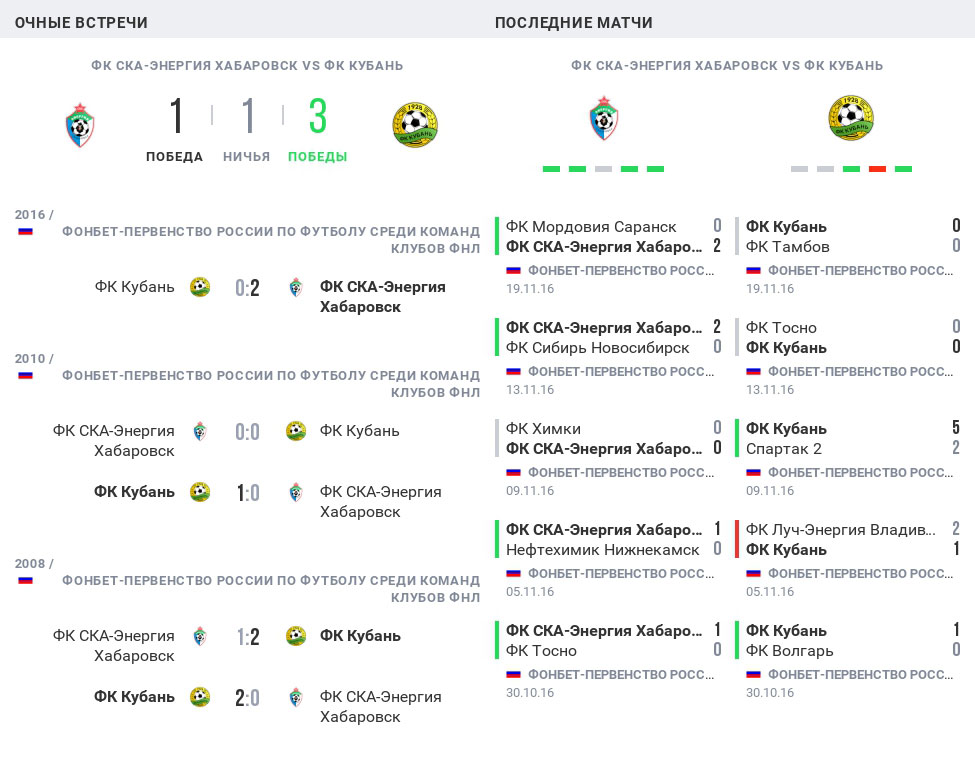This screenshot has width=975, height=762.
Task: Click the large SKA-Energiya crest under Очные встречи
Action: pyautogui.click(x=80, y=125)
